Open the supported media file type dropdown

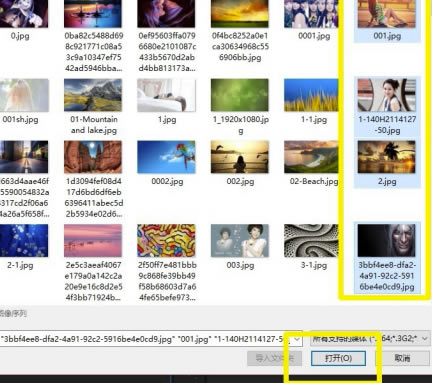(369, 339)
